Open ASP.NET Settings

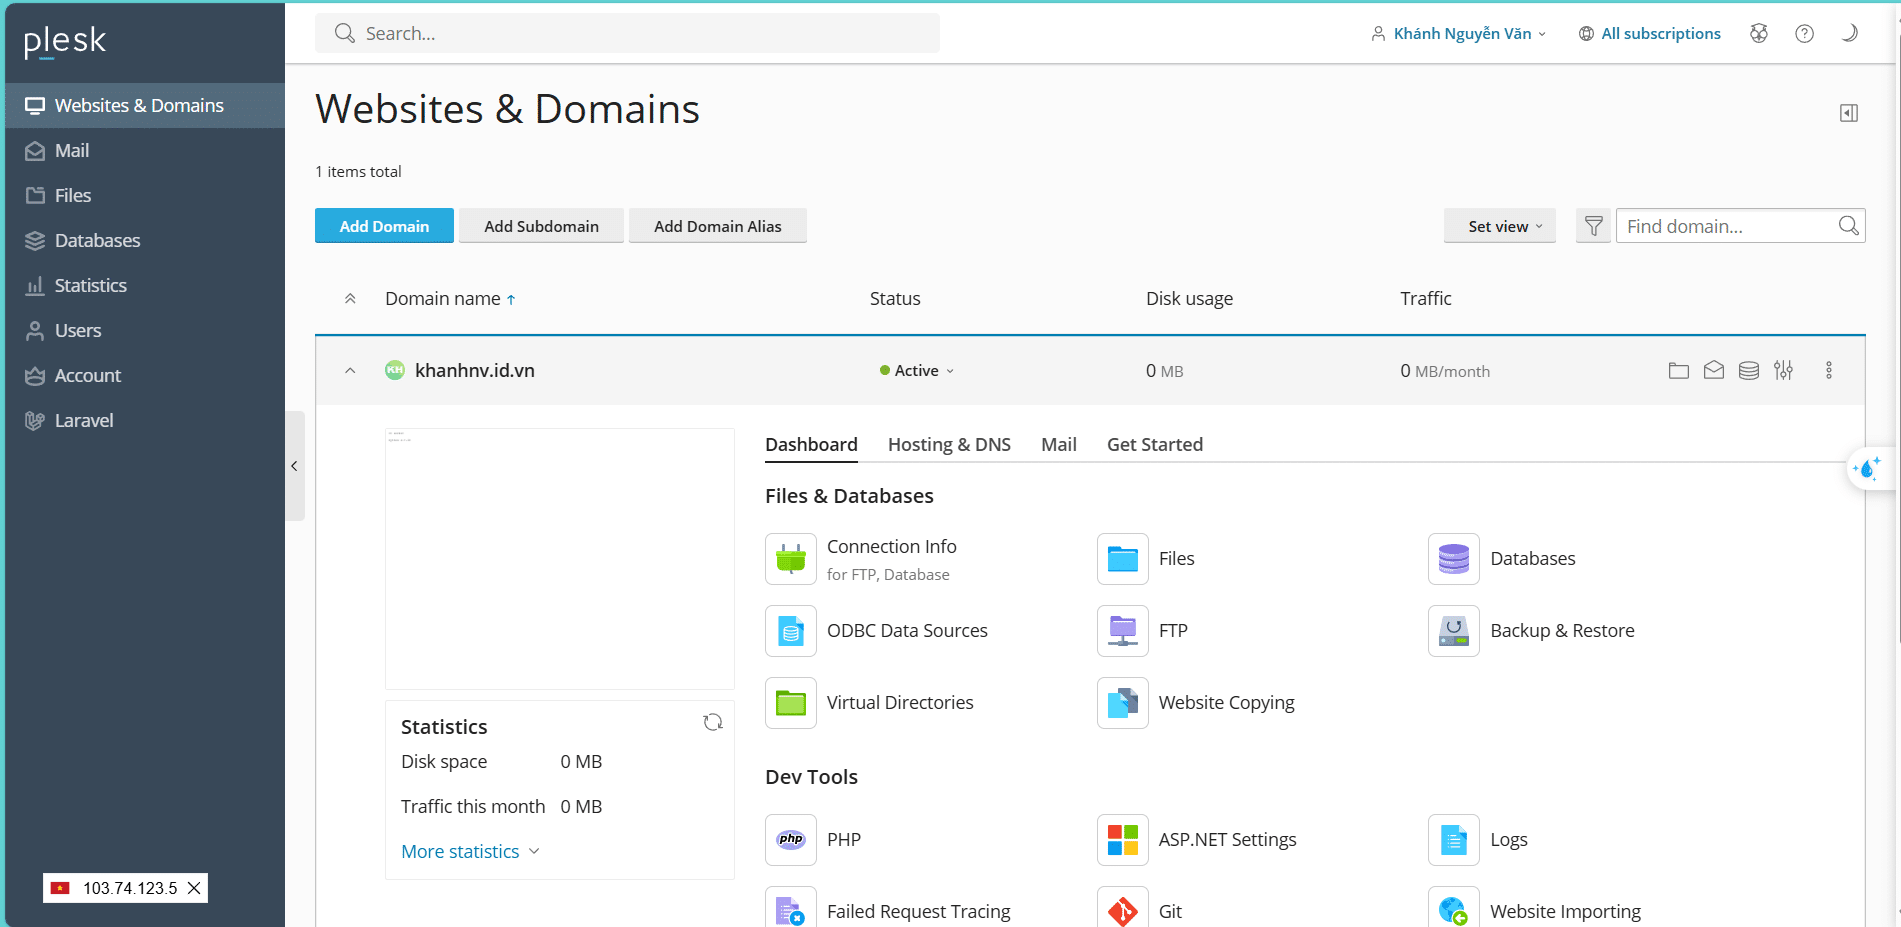click(1122, 840)
